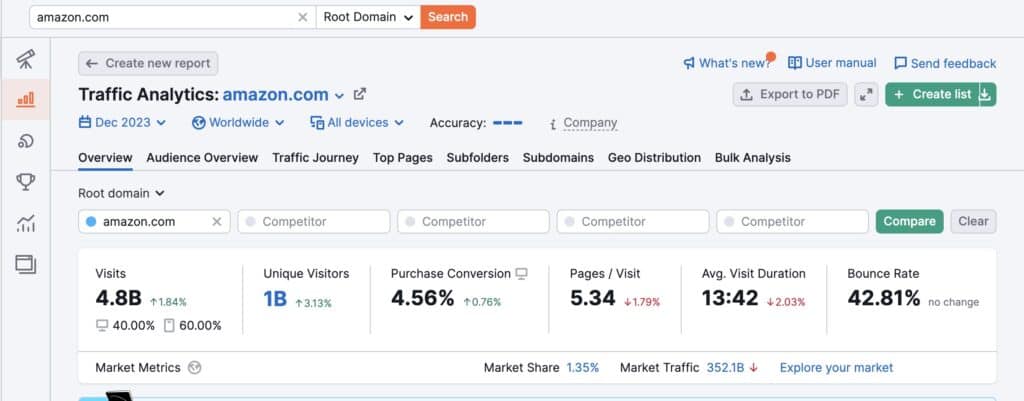1024x401 pixels.
Task: Click the red down arrow next to 352.1B
Action: click(754, 368)
